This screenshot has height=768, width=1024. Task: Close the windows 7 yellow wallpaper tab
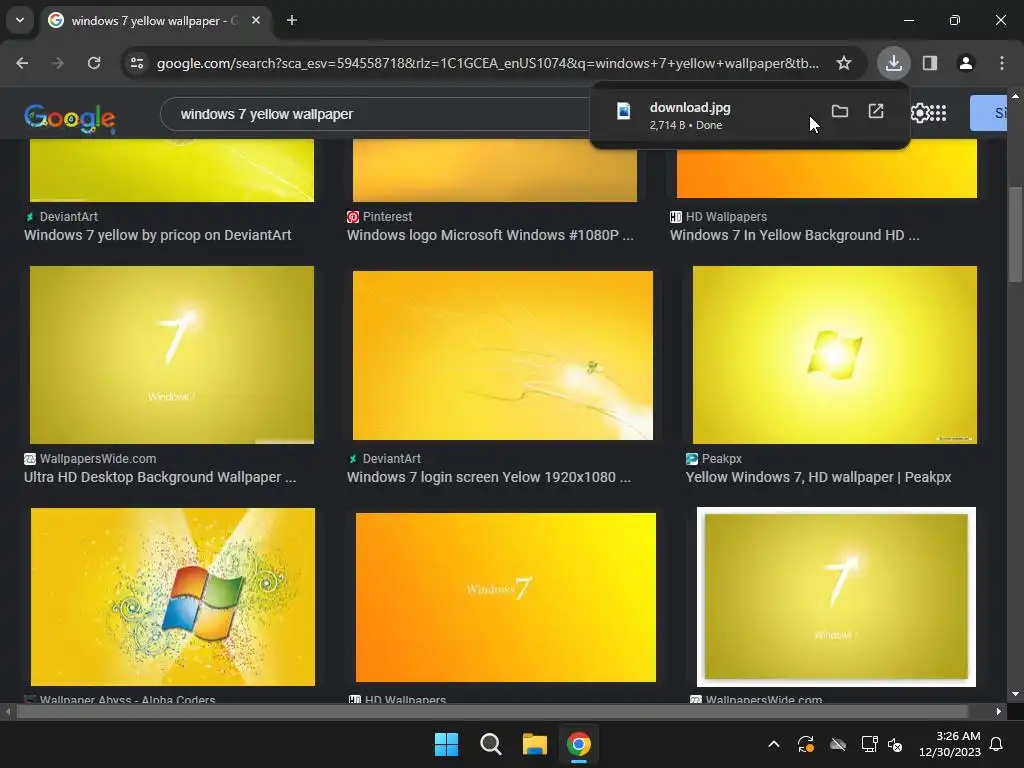coord(256,20)
